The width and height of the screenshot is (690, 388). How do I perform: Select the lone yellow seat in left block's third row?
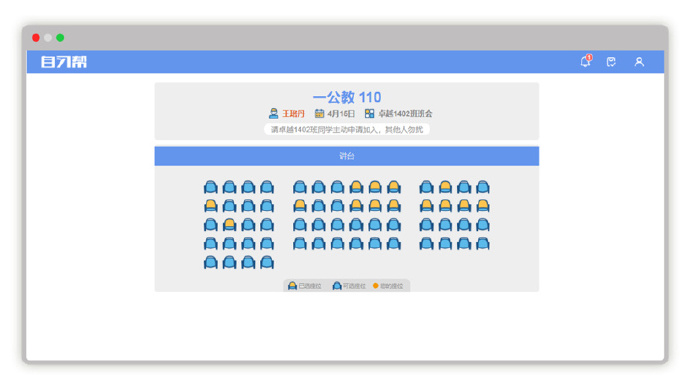tap(229, 225)
